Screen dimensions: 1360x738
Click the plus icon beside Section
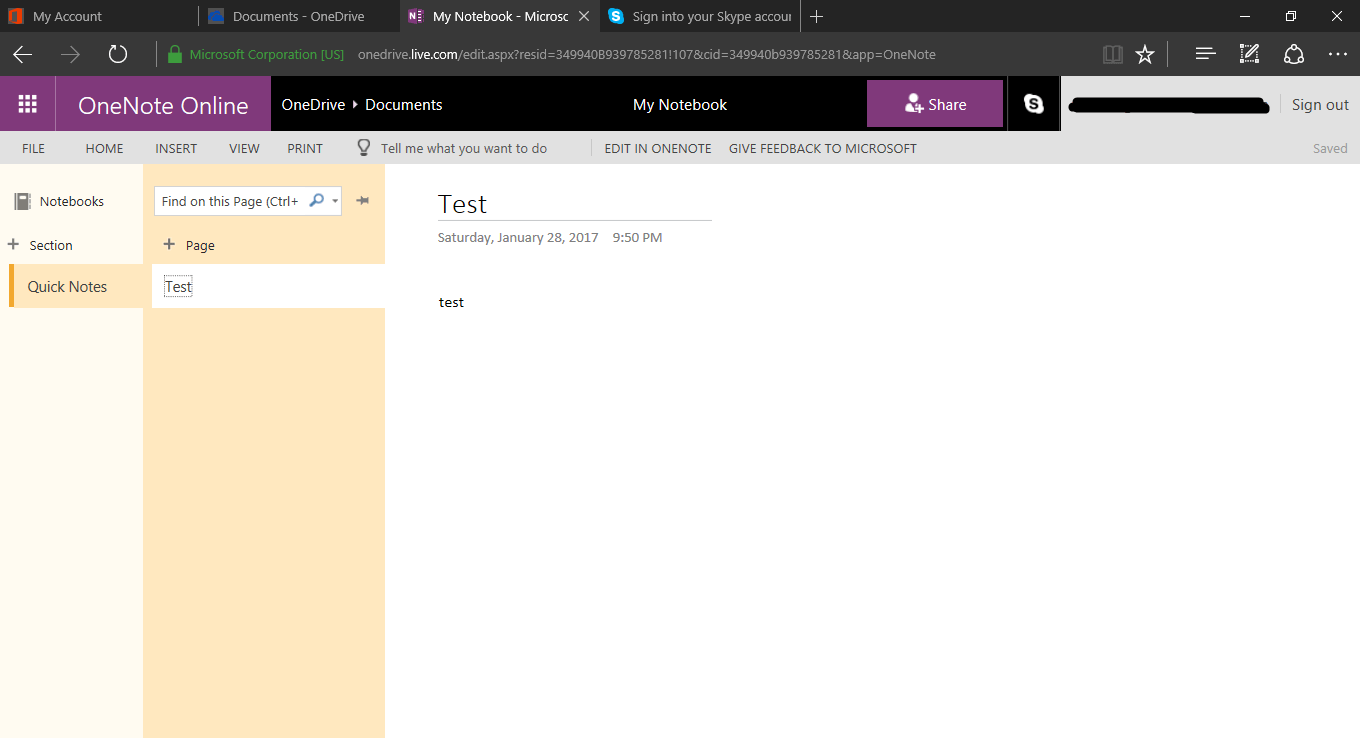[x=13, y=244]
